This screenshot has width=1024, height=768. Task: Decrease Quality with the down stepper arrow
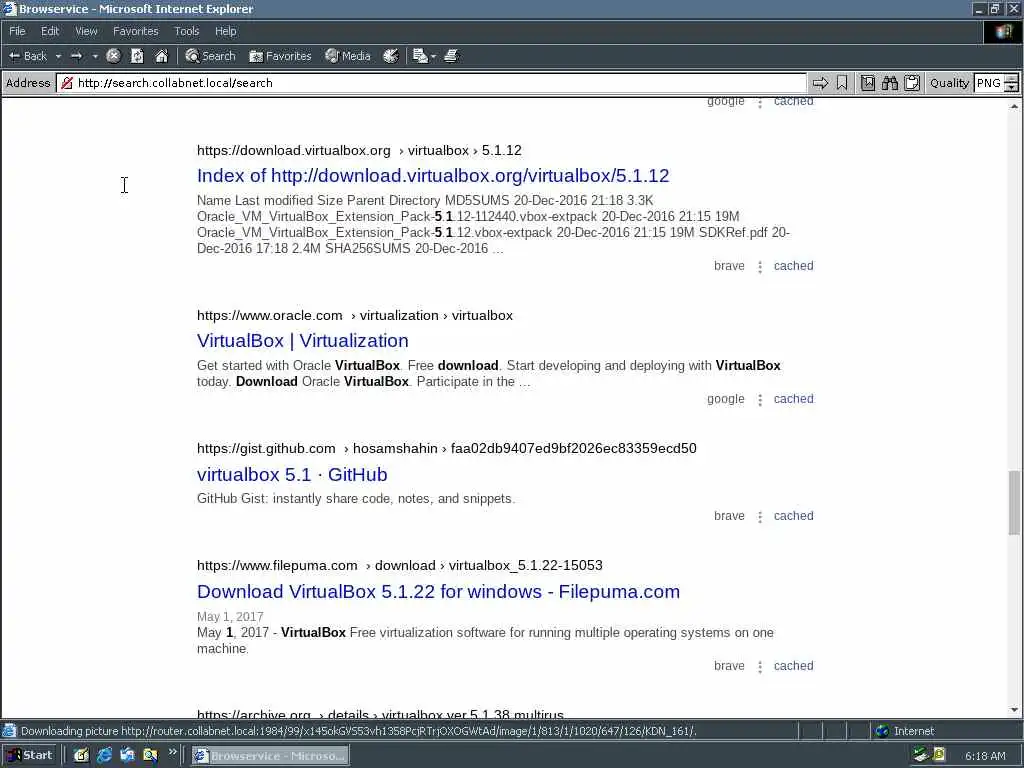coord(1012,88)
